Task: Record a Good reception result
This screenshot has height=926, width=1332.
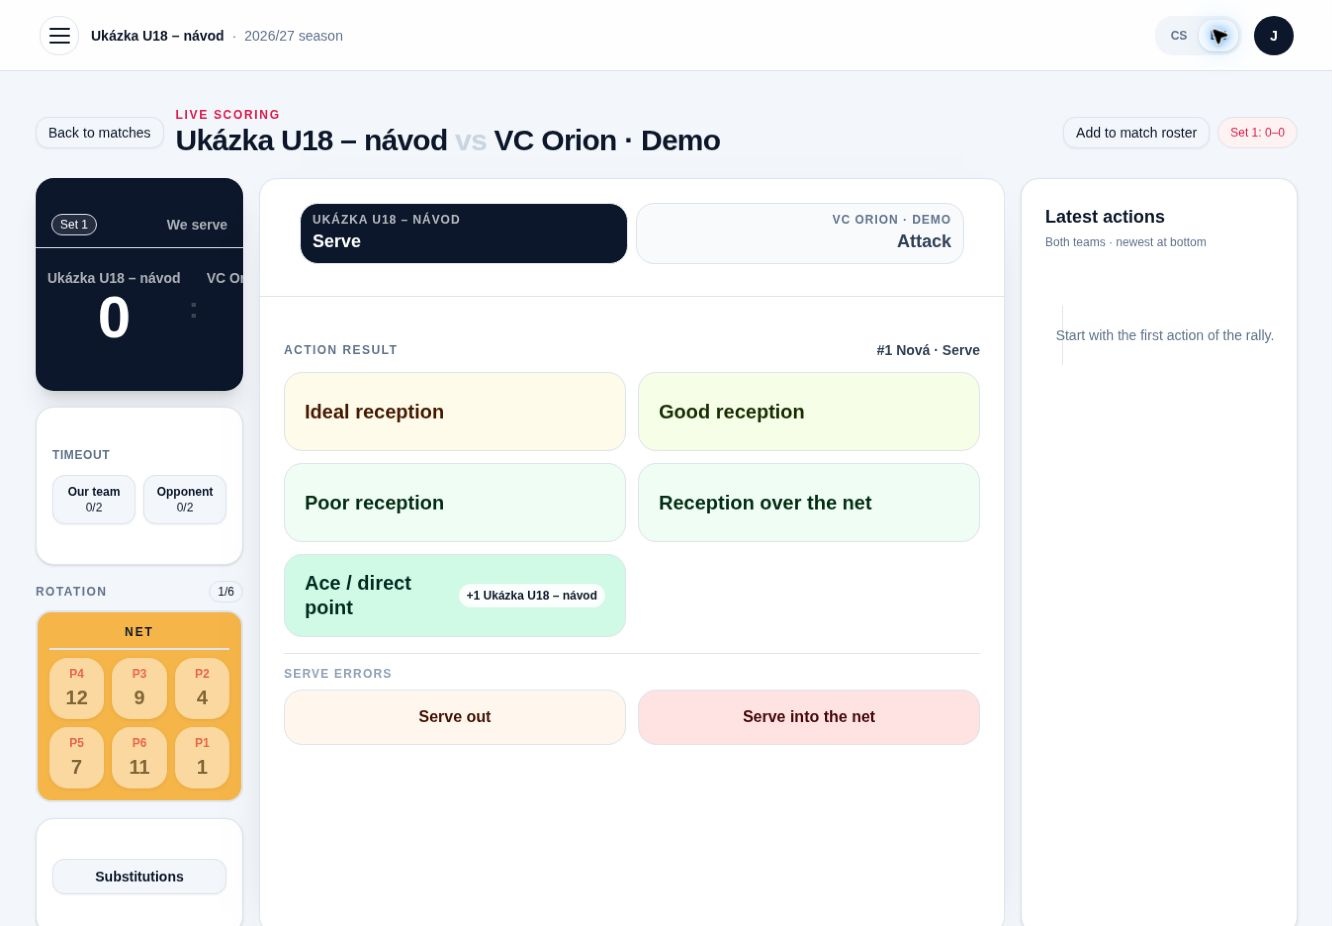Action: click(x=809, y=412)
